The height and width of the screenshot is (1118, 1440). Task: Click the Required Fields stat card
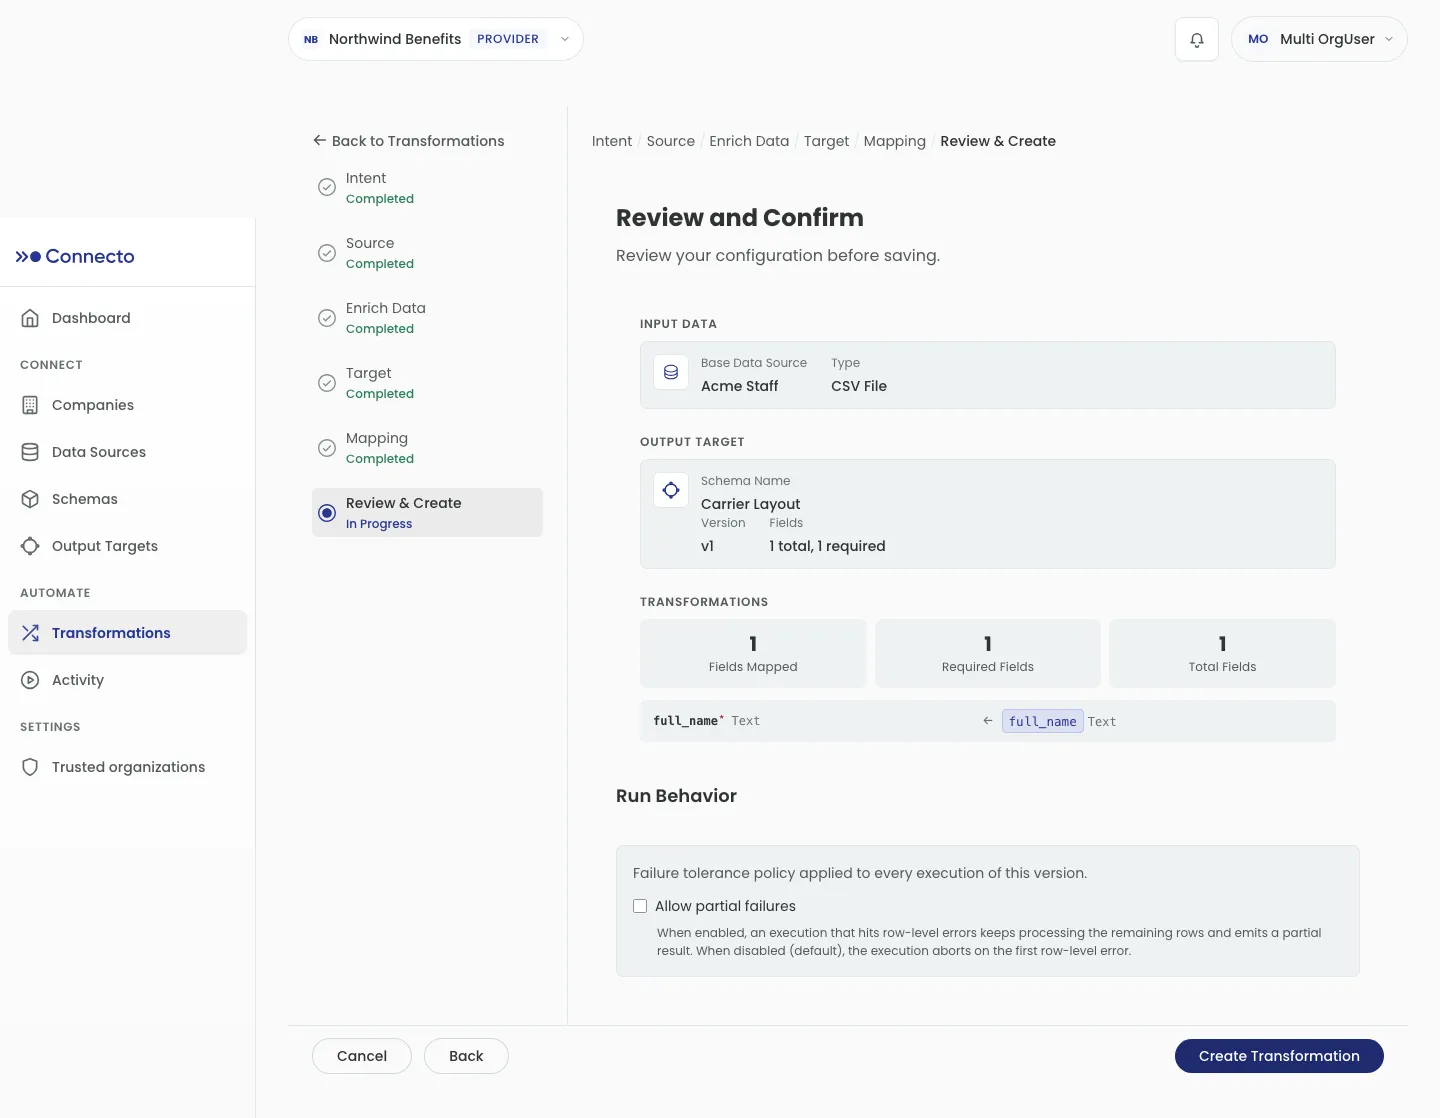(988, 653)
